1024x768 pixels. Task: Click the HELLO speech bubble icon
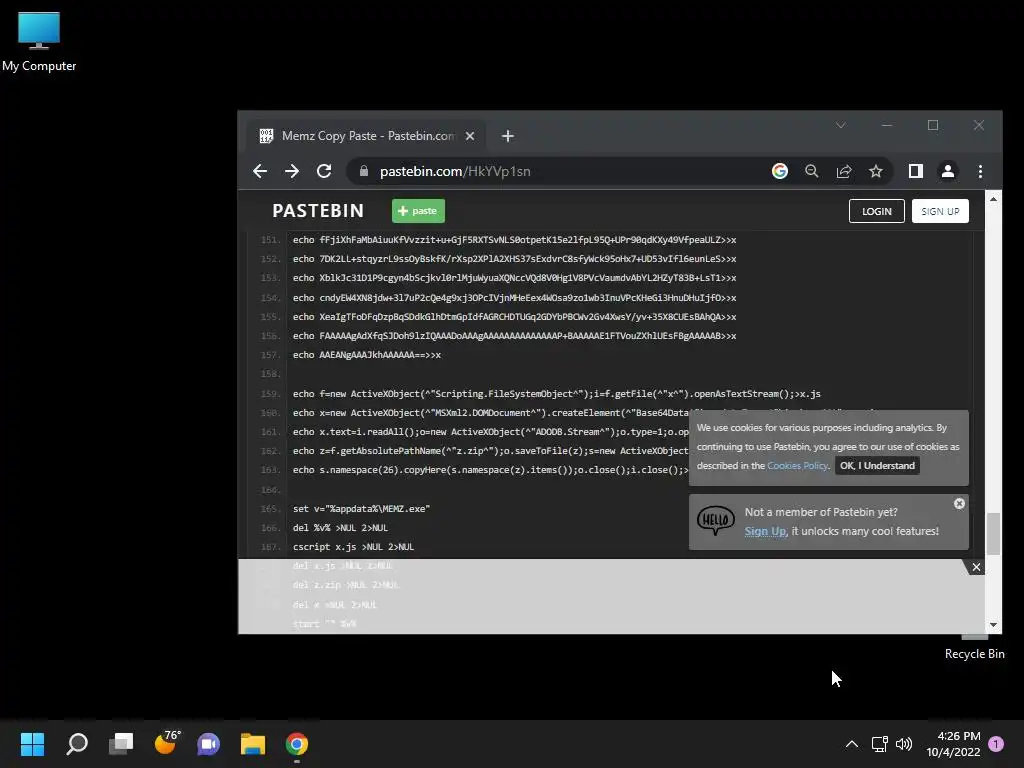click(715, 520)
